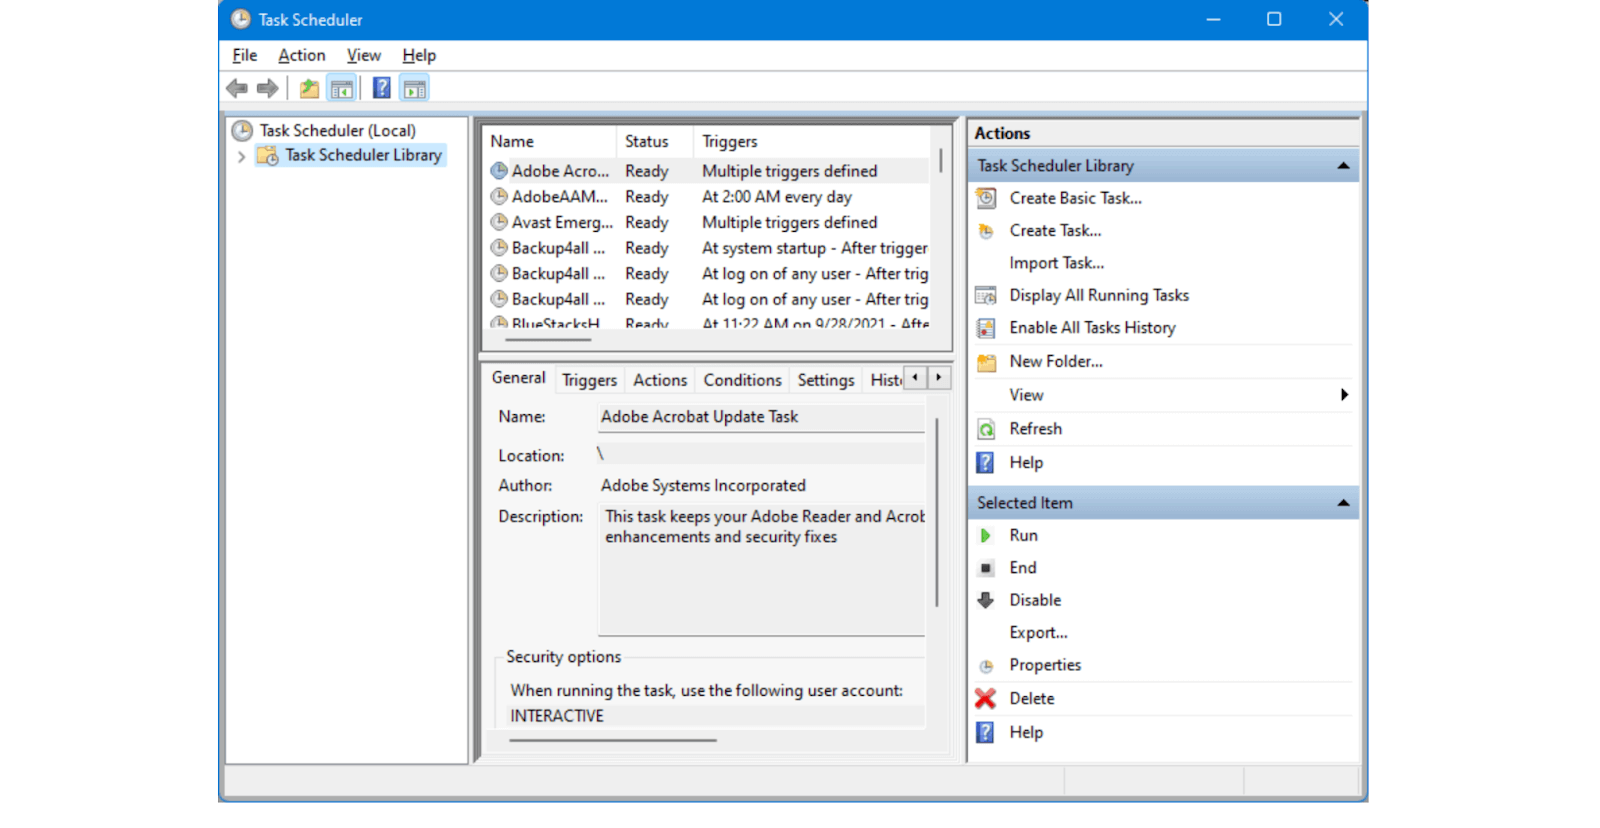The width and height of the screenshot is (1600, 828).
Task: Click the blue Help toolbar icon
Action: click(381, 89)
